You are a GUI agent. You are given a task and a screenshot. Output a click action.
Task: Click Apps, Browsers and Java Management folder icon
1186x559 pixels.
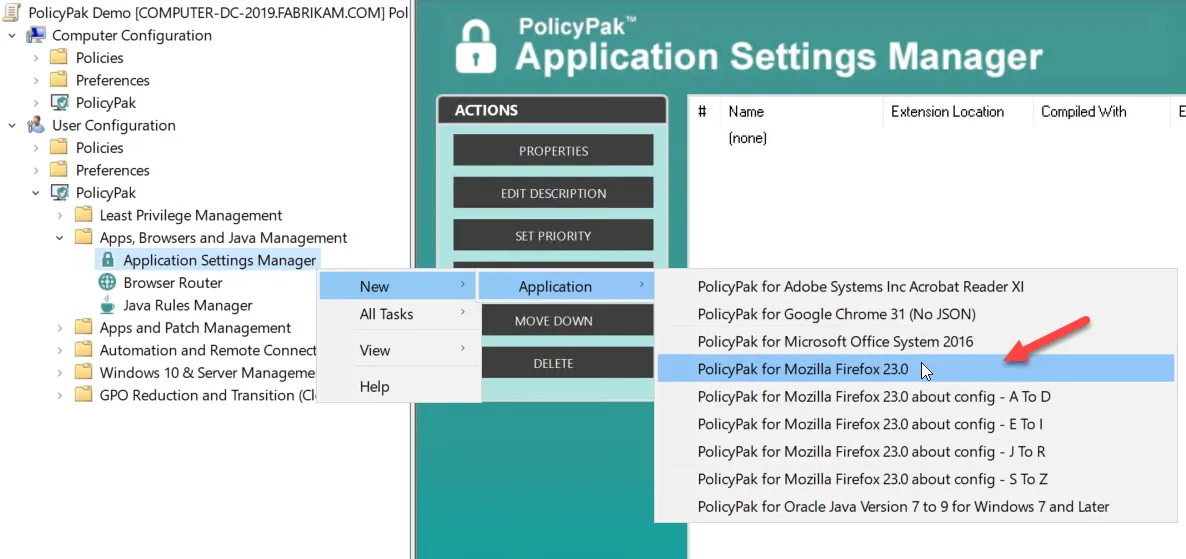83,238
